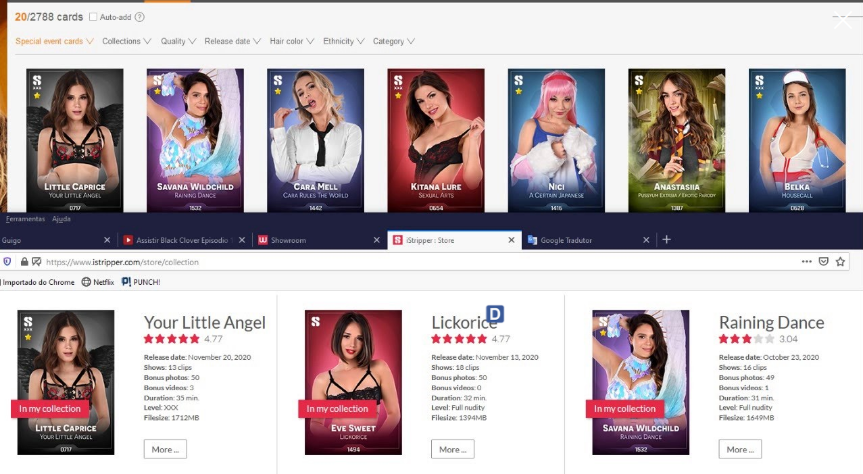Click the Showroom tab favicon
Viewport: 863px width, 474px height.
click(263, 240)
